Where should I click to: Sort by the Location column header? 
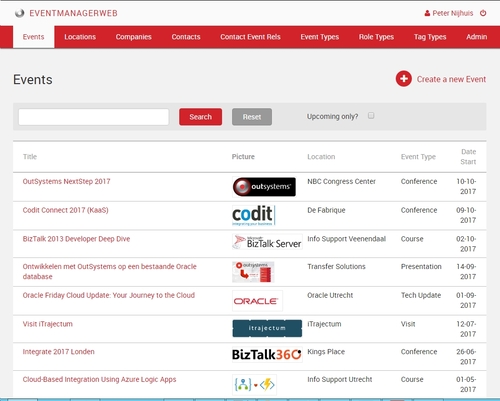pyautogui.click(x=321, y=157)
